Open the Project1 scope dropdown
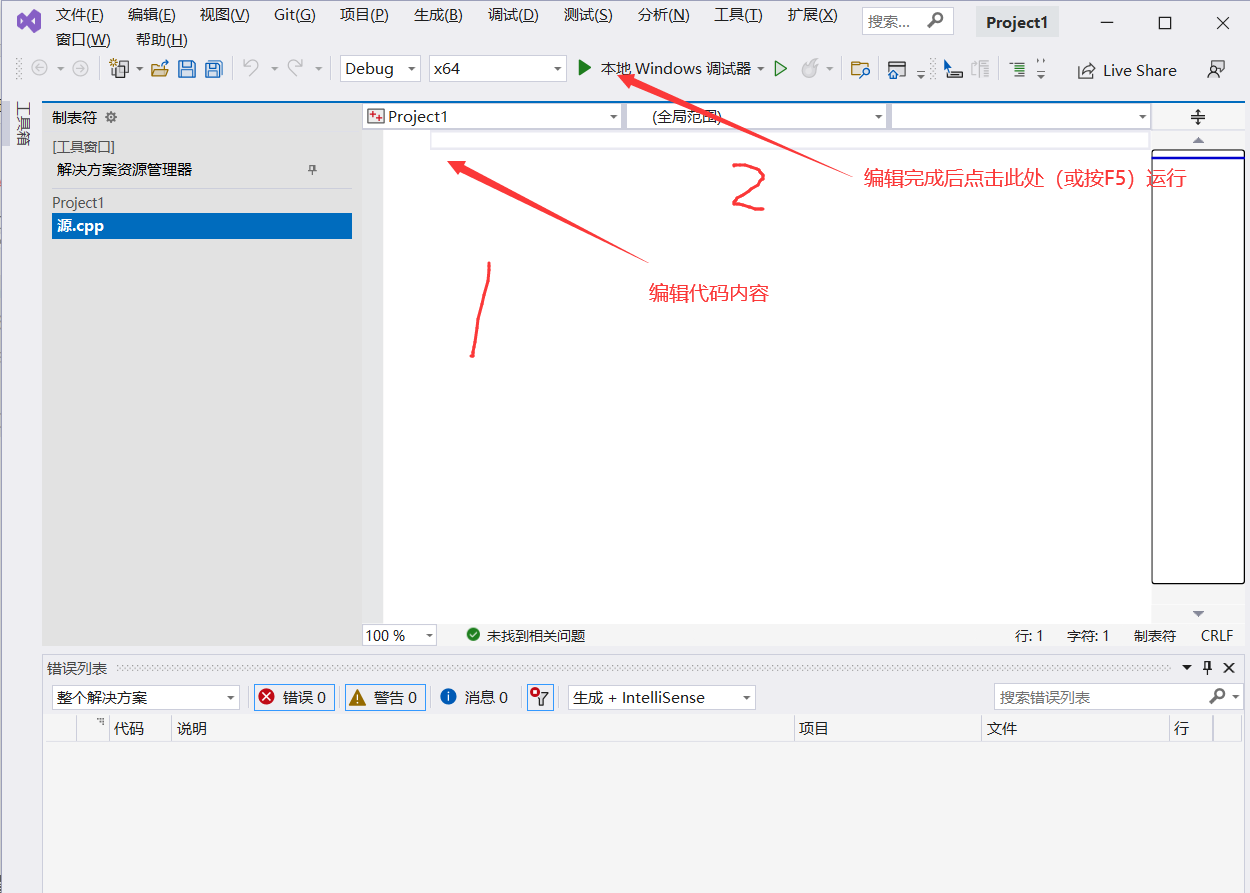 click(493, 117)
